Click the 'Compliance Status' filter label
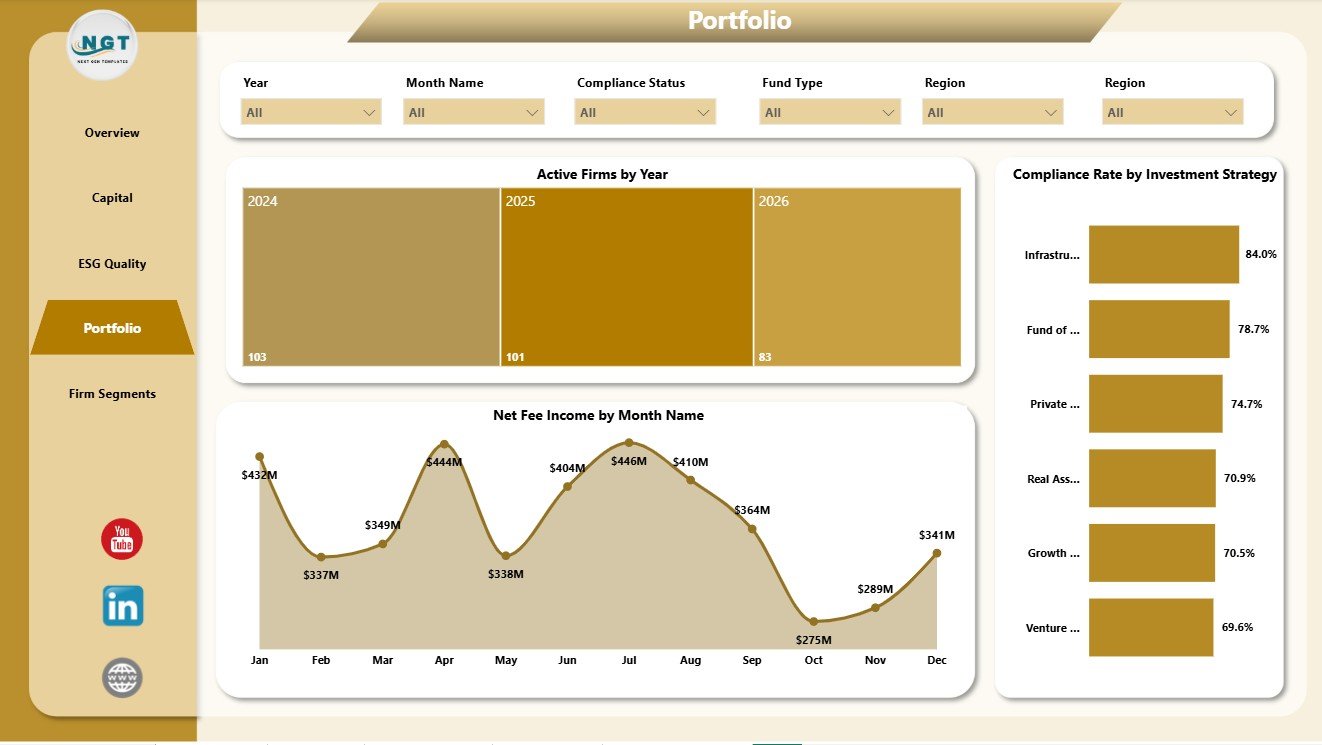 click(x=631, y=83)
